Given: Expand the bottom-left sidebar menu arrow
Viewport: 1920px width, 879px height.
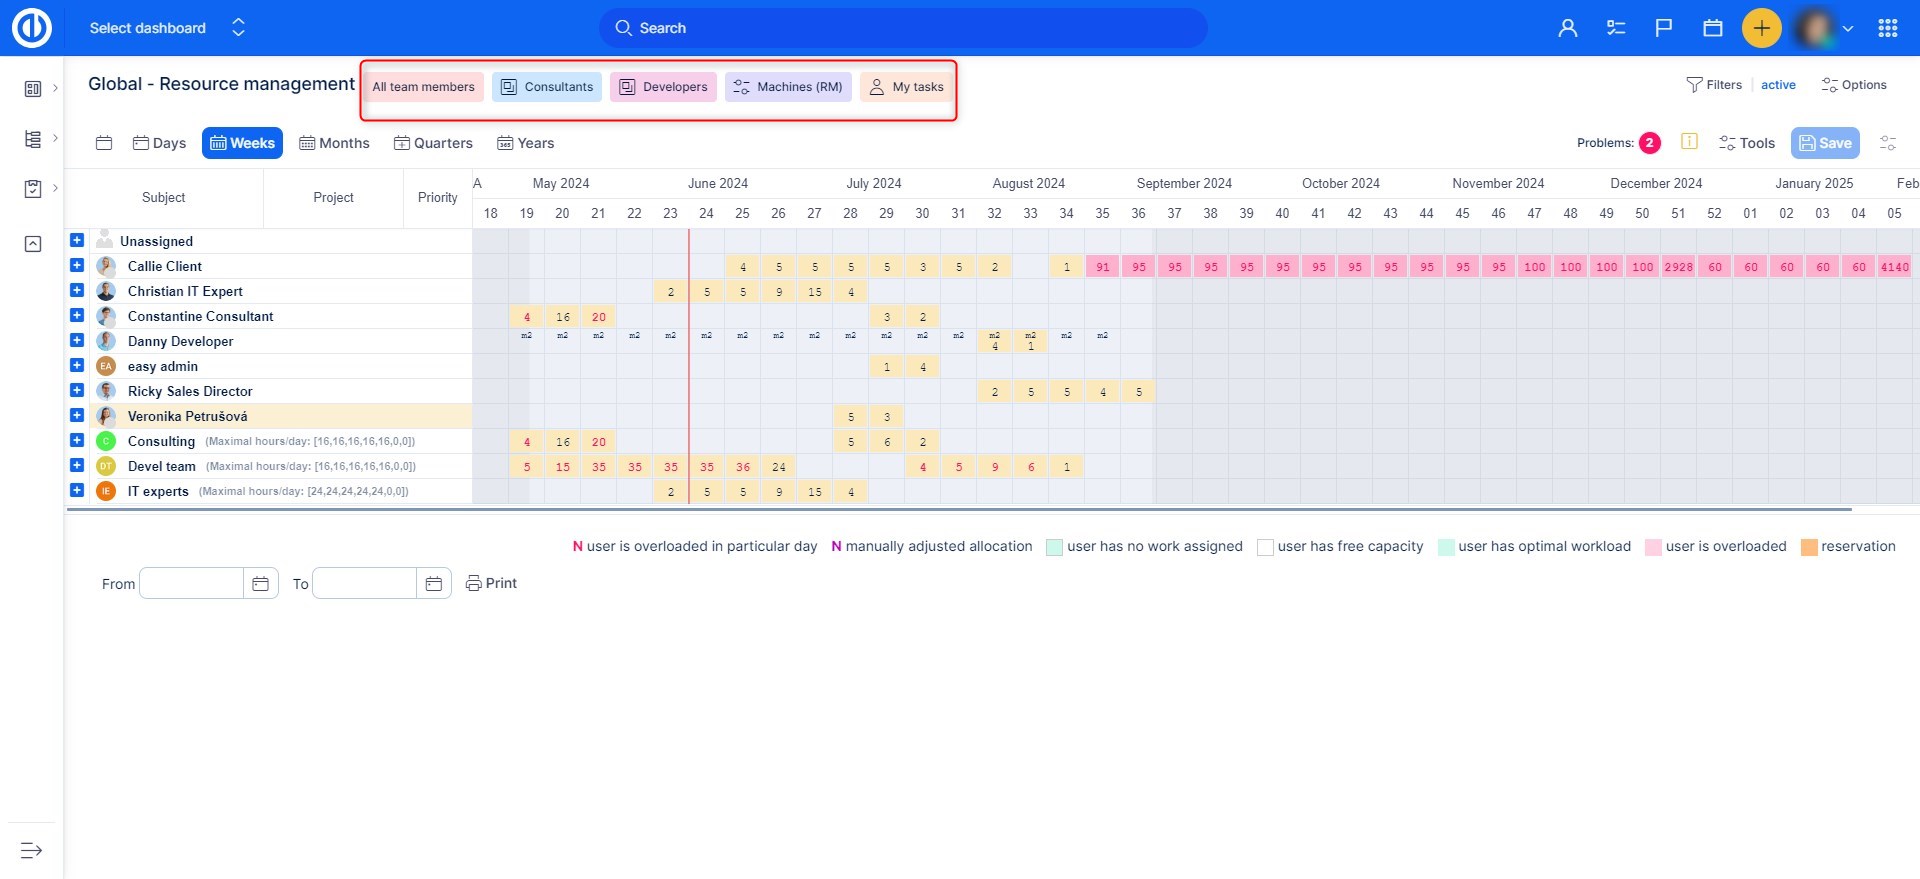Looking at the screenshot, I should [31, 850].
